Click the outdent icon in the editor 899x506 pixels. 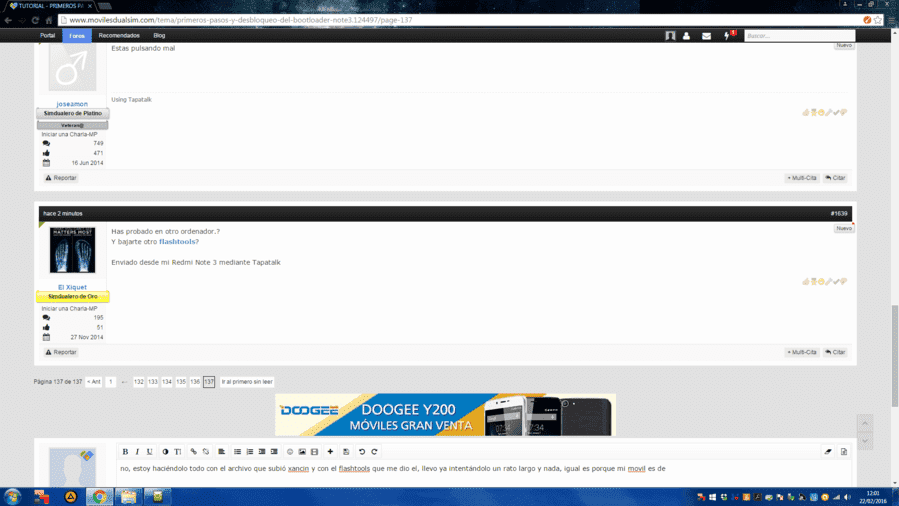[x=261, y=452]
